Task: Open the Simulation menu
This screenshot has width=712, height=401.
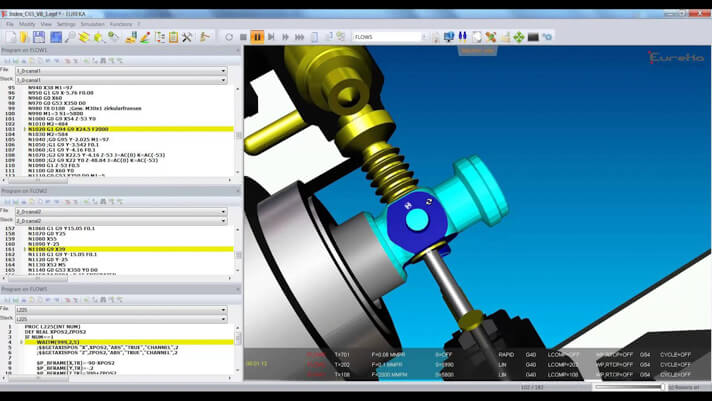Action: click(x=93, y=23)
